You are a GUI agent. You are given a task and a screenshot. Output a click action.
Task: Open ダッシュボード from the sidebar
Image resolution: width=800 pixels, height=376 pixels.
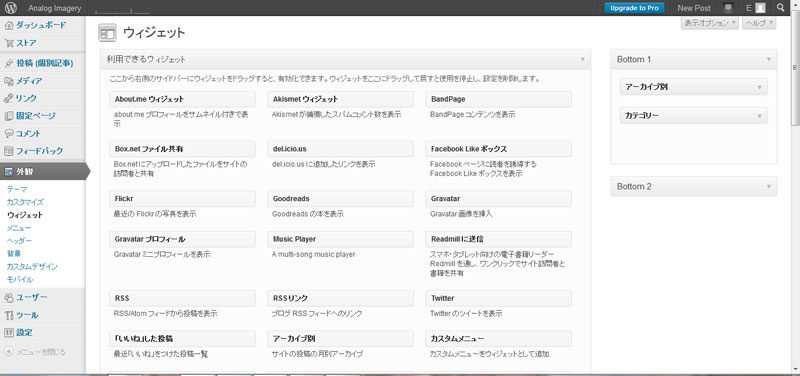[x=42, y=25]
